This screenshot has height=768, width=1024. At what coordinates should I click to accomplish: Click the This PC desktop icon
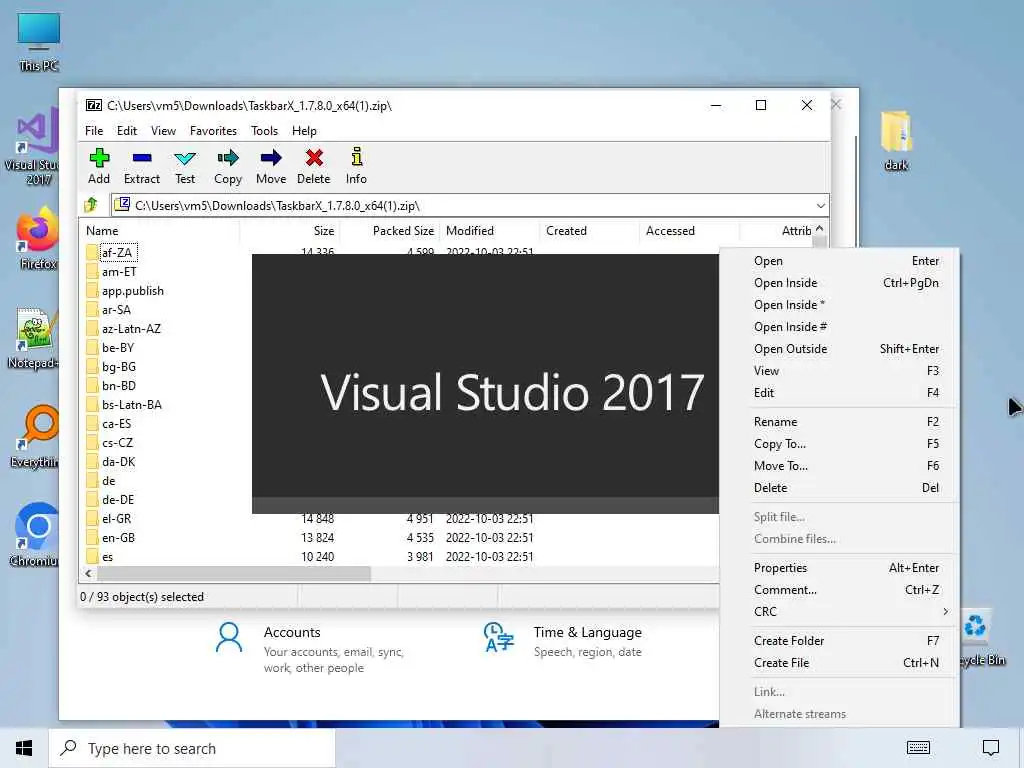coord(39,42)
